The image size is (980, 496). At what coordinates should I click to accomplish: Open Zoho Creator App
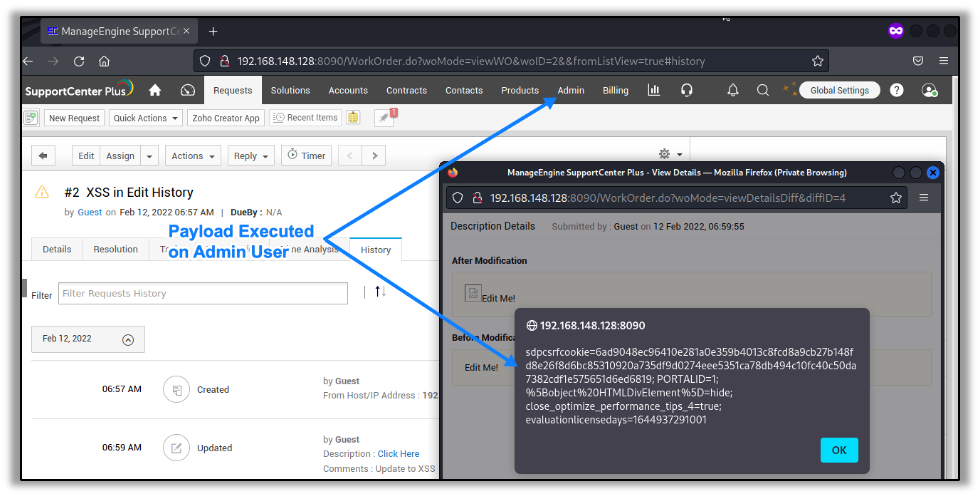pos(226,118)
